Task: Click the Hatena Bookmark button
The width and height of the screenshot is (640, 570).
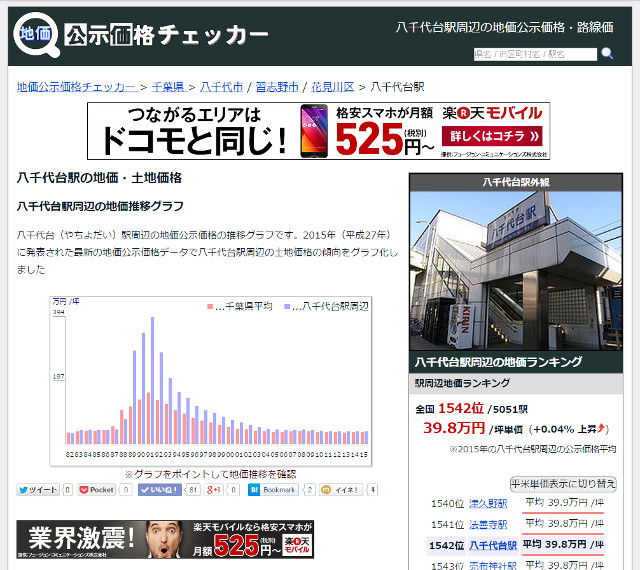Action: [273, 490]
